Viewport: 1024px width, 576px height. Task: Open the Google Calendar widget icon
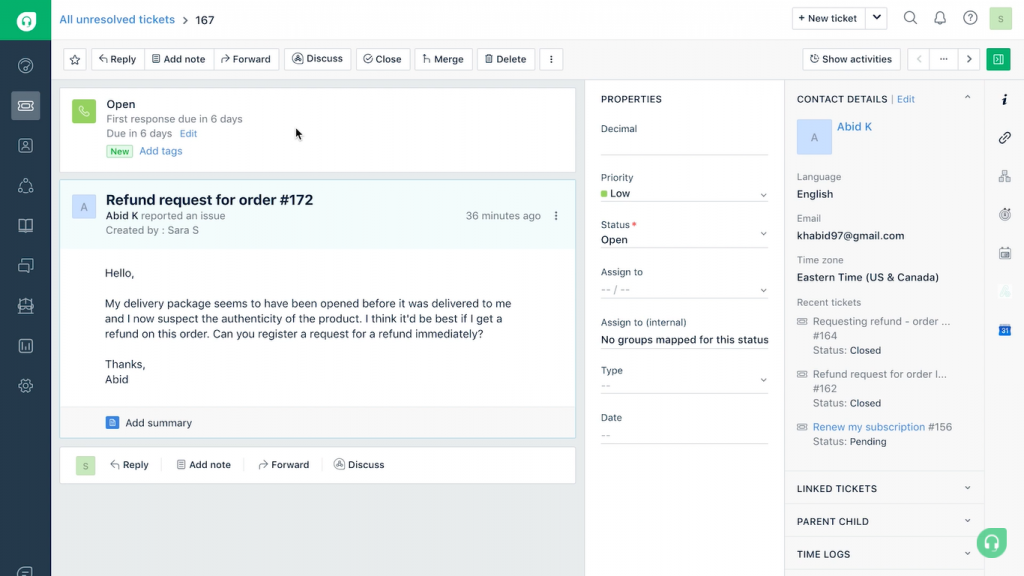[x=1005, y=330]
